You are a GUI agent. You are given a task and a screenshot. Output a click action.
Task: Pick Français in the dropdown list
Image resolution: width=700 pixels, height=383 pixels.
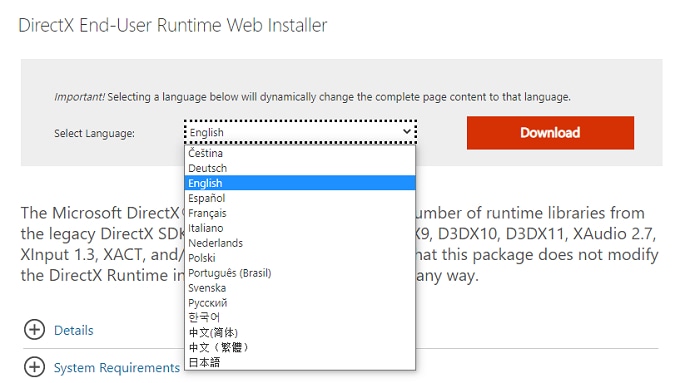[300, 213]
